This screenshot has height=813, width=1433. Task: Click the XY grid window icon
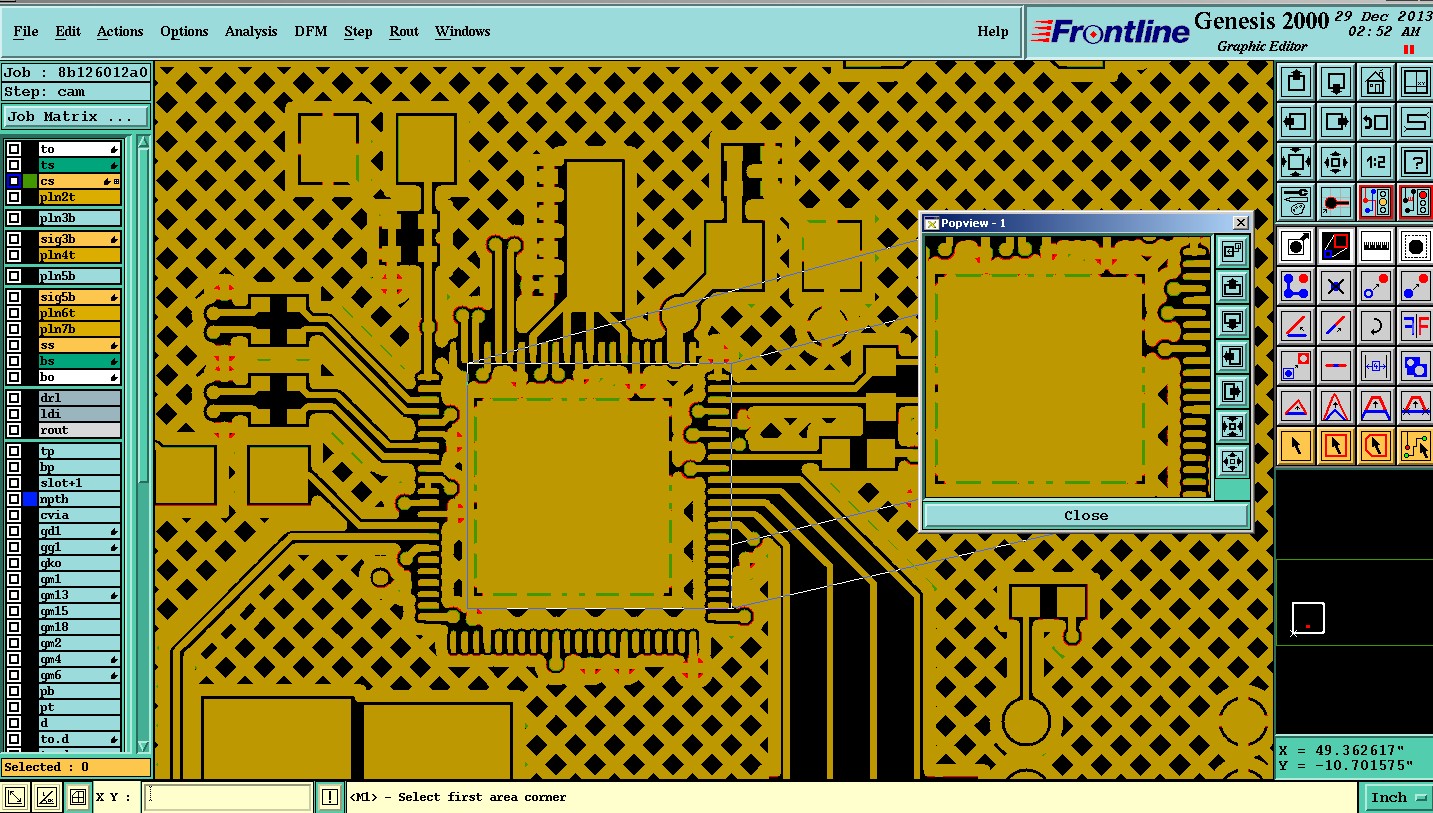click(x=1416, y=82)
